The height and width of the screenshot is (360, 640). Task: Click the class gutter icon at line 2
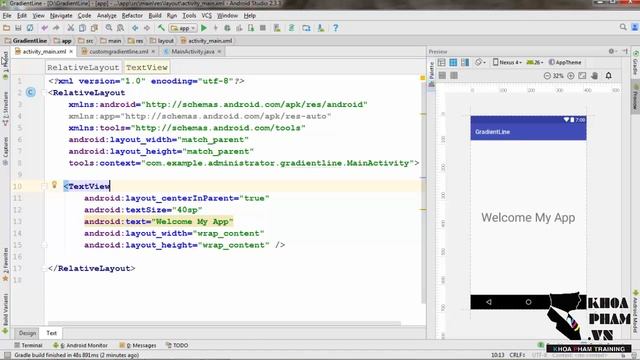(x=31, y=92)
